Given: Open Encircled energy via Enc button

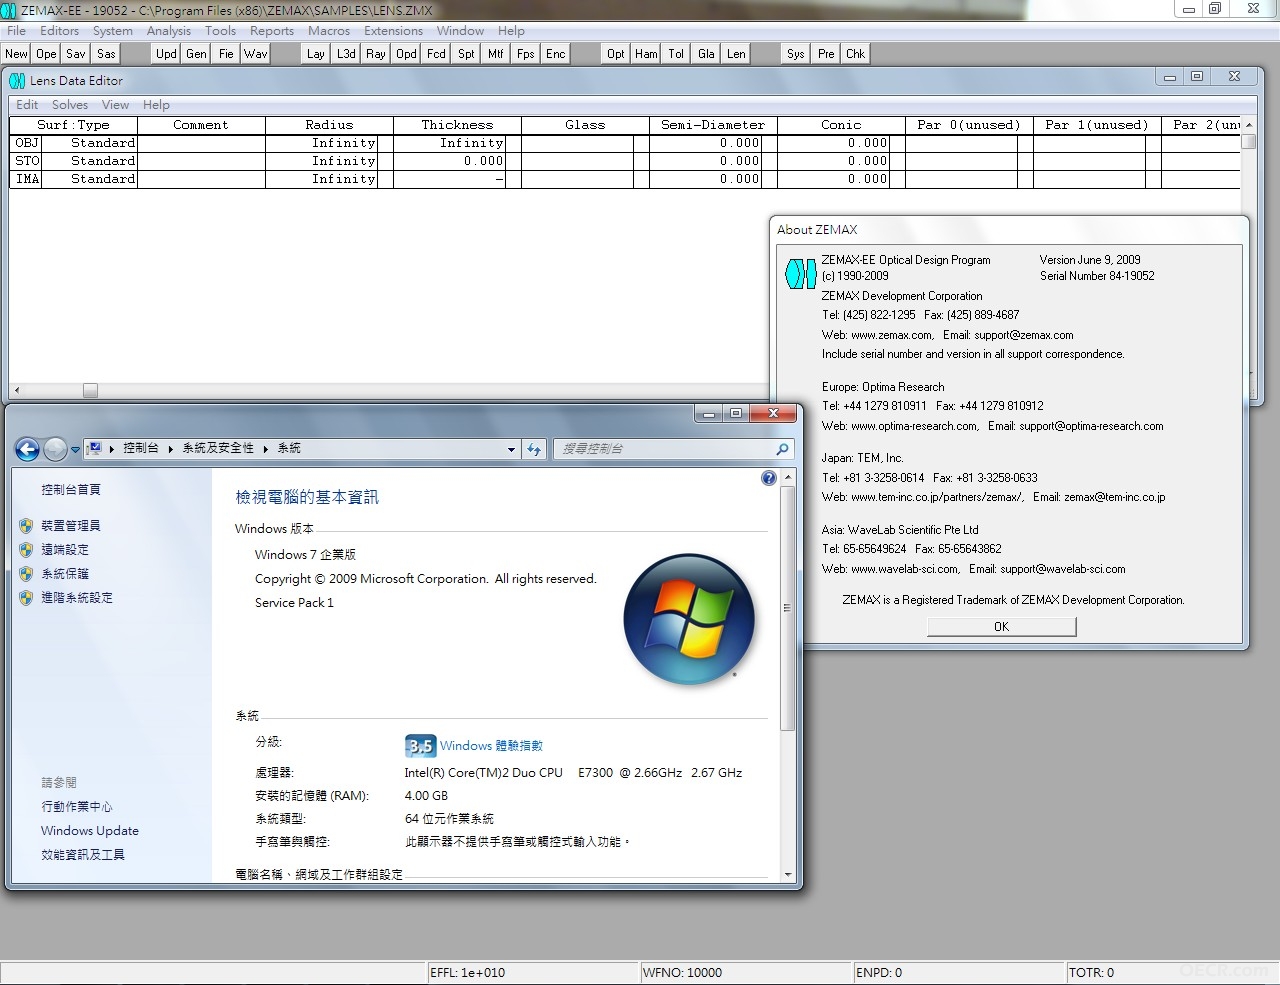Looking at the screenshot, I should coord(556,54).
